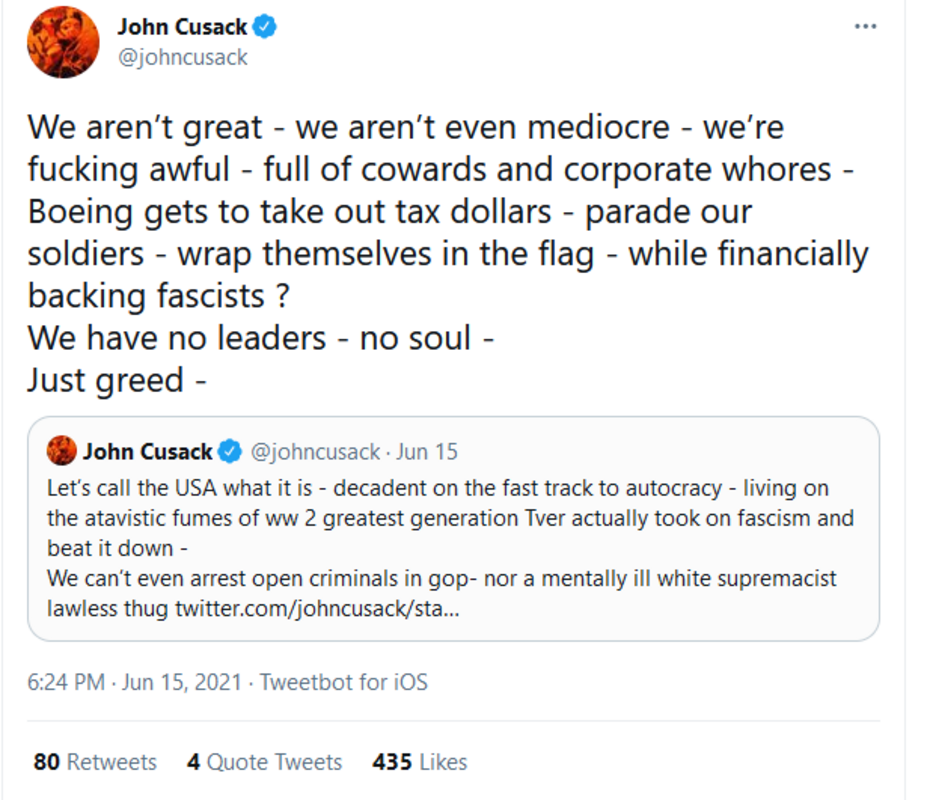Click the author name inside the quoted tweet
The width and height of the screenshot is (930, 800).
pyautogui.click(x=147, y=452)
